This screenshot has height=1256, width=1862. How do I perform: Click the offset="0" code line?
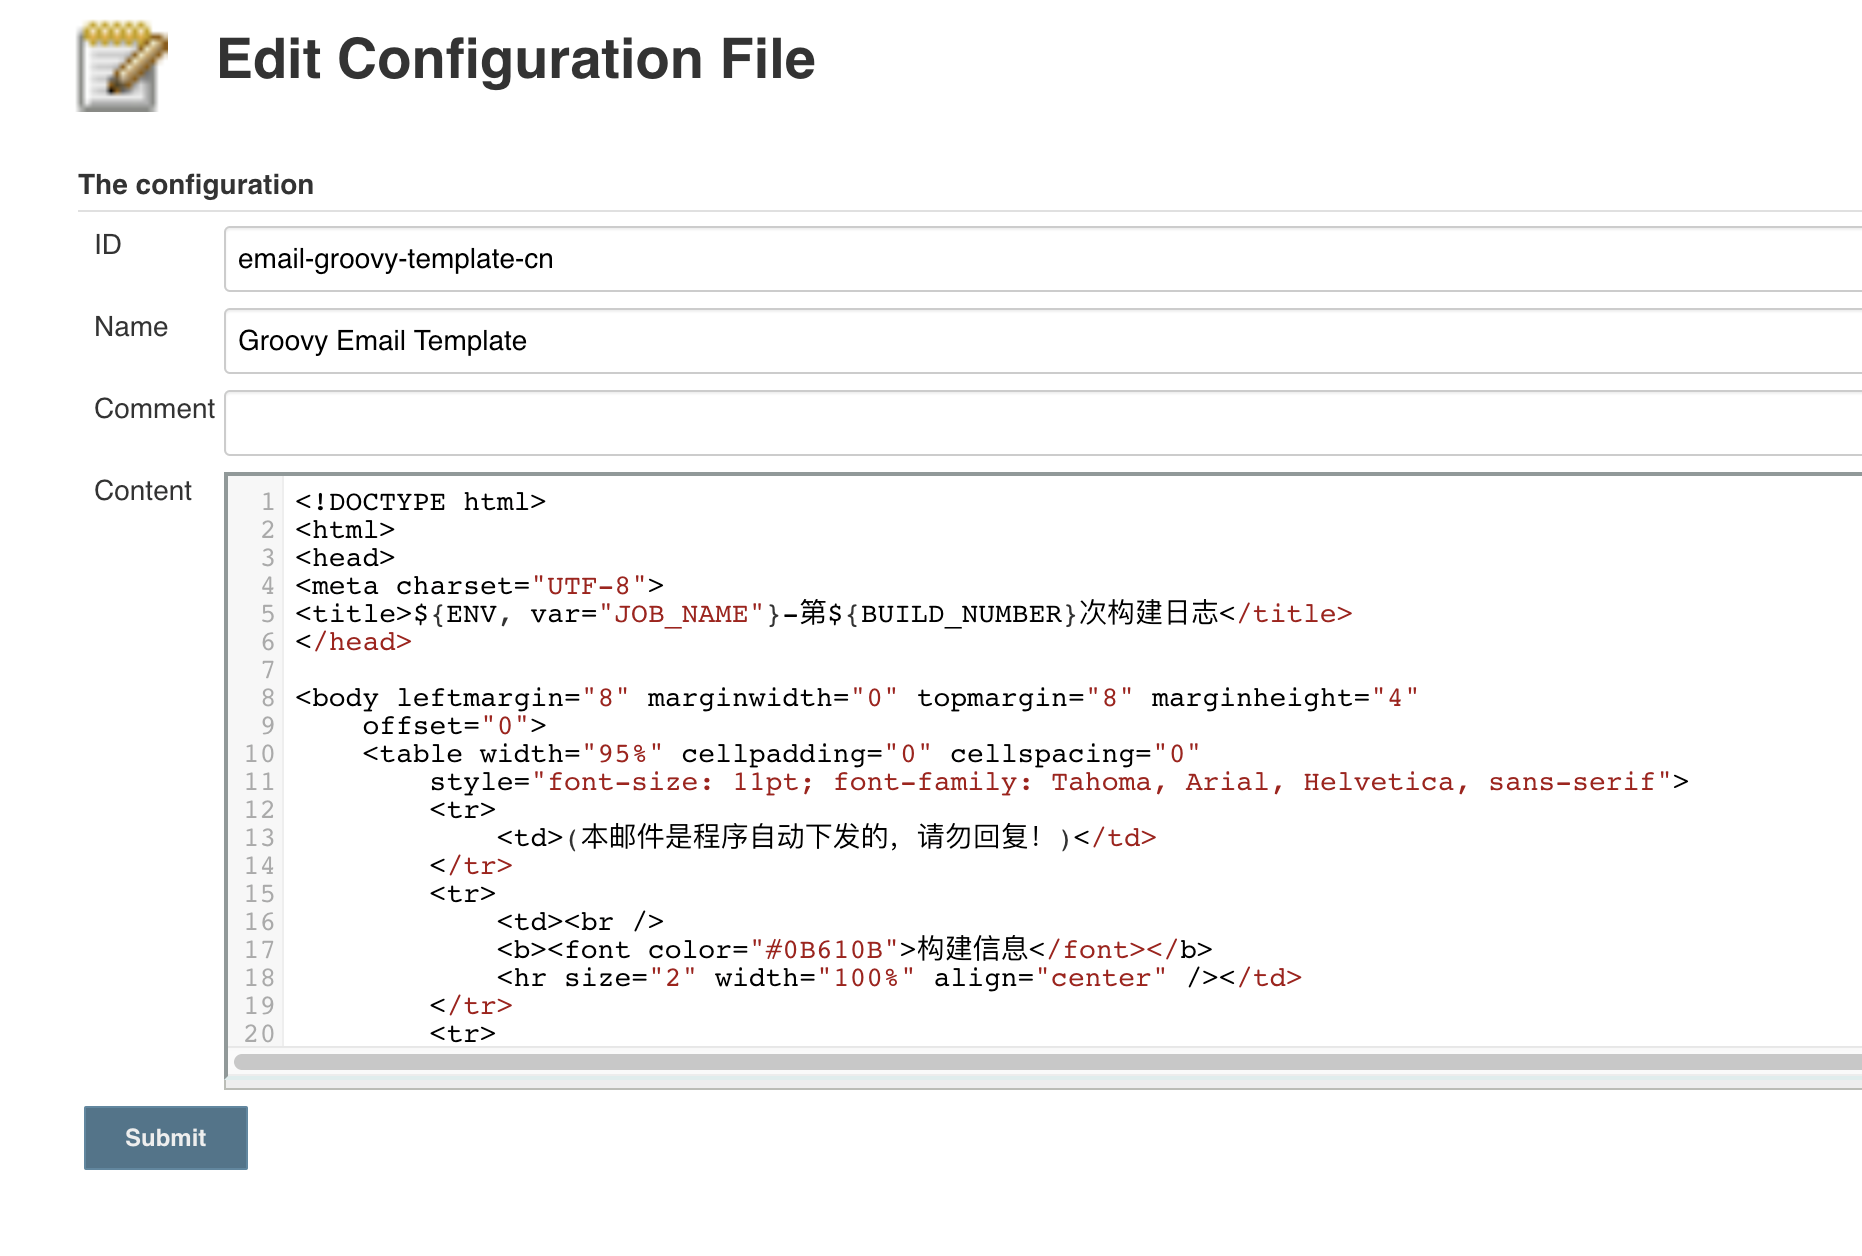pos(454,726)
